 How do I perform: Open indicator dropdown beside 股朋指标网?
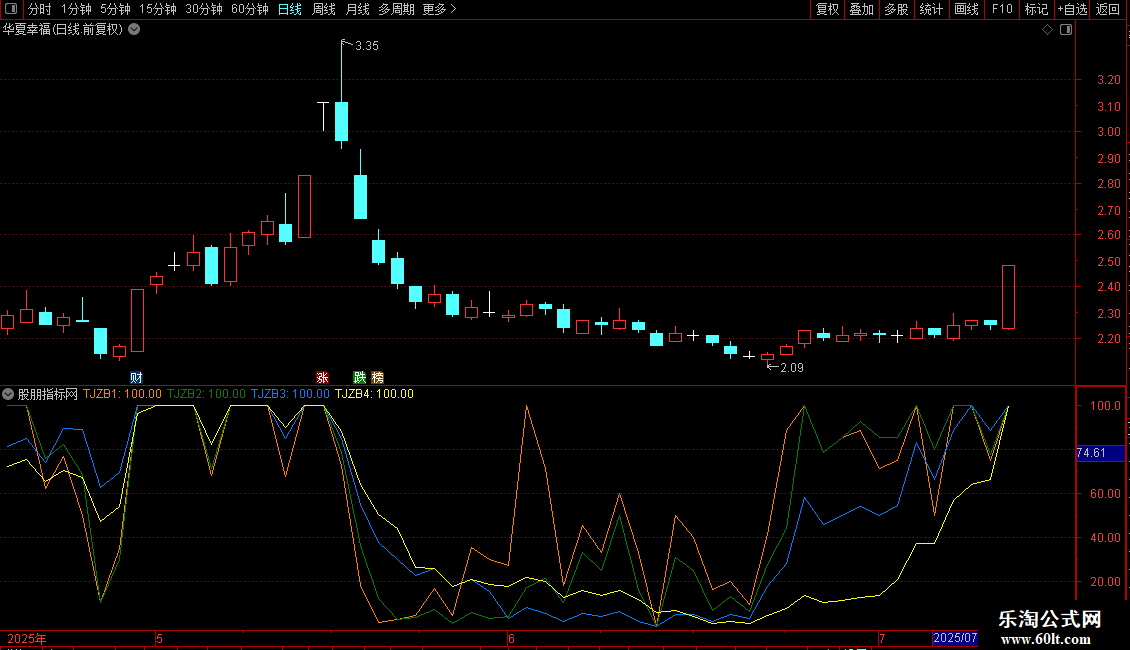pos(8,394)
